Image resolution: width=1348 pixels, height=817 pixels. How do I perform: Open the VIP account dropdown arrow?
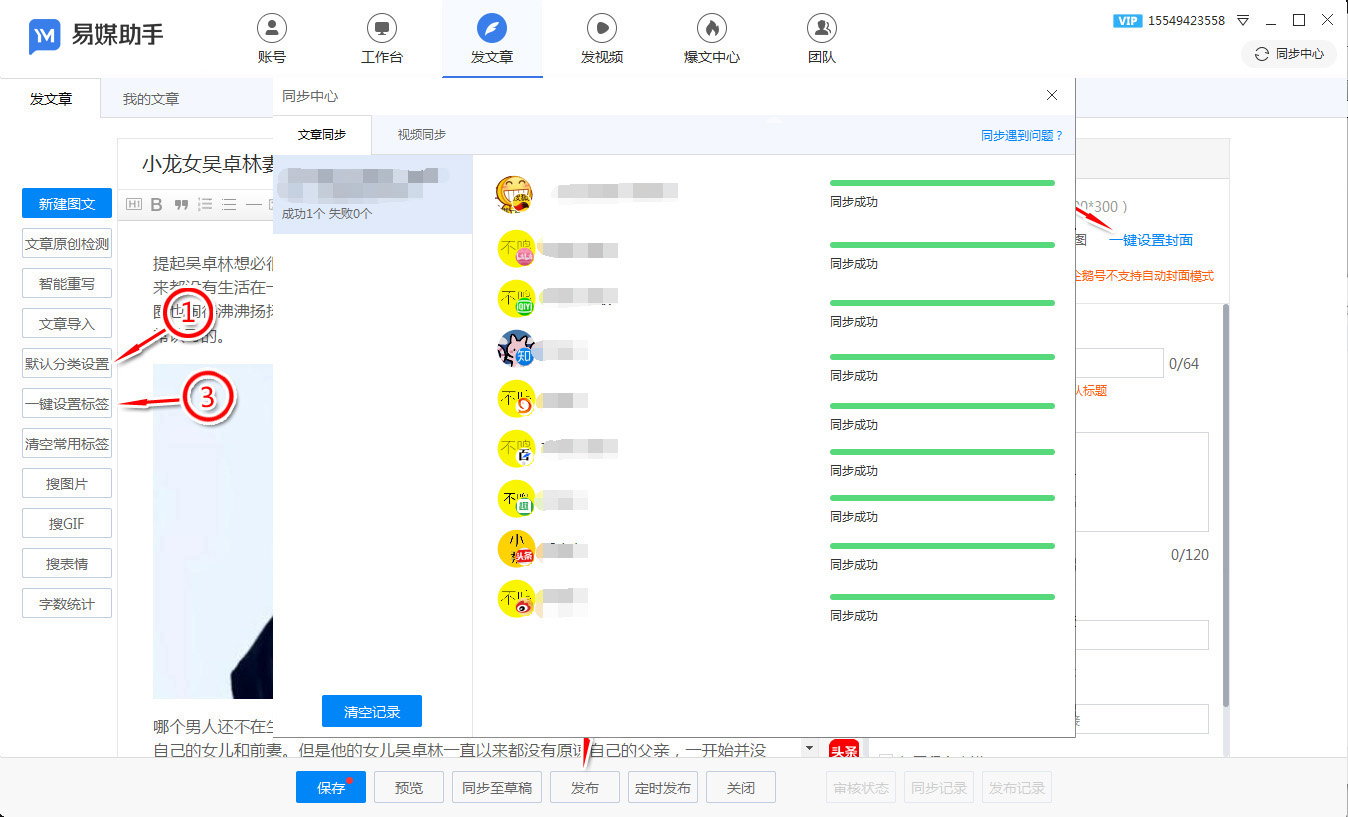[1243, 20]
